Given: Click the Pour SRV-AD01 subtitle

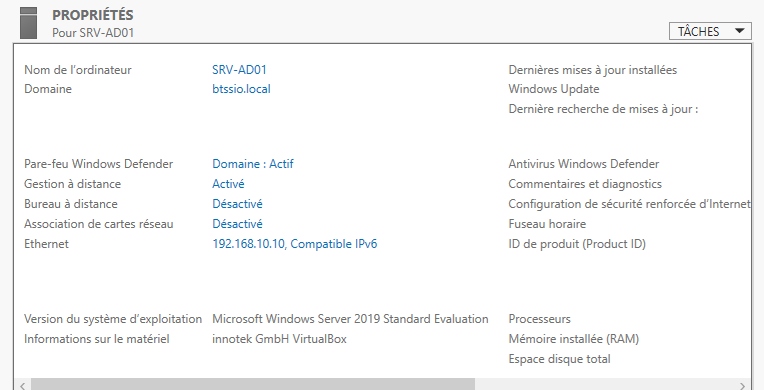Looking at the screenshot, I should click(93, 33).
